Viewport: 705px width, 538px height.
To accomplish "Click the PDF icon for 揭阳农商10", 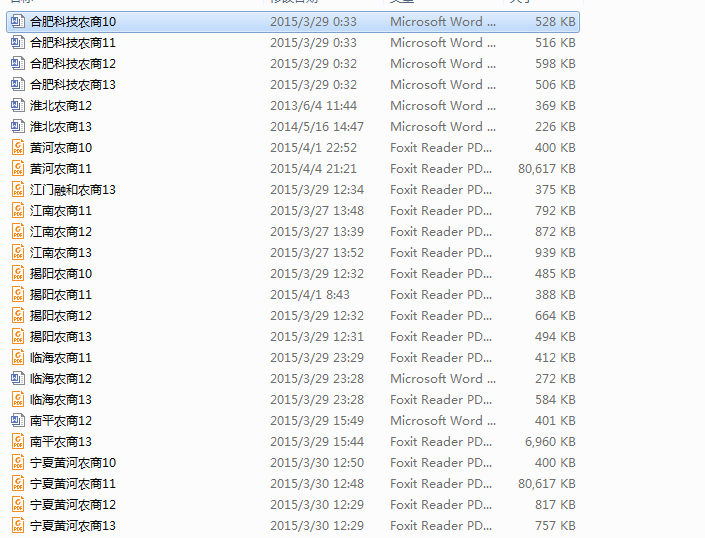I will click(x=18, y=274).
